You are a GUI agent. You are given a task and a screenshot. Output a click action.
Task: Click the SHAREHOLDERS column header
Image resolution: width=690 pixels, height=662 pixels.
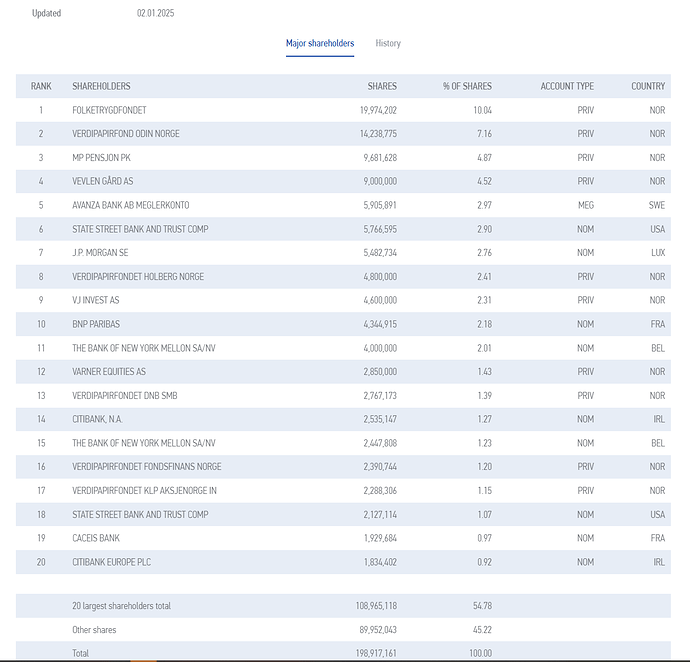[x=101, y=86]
